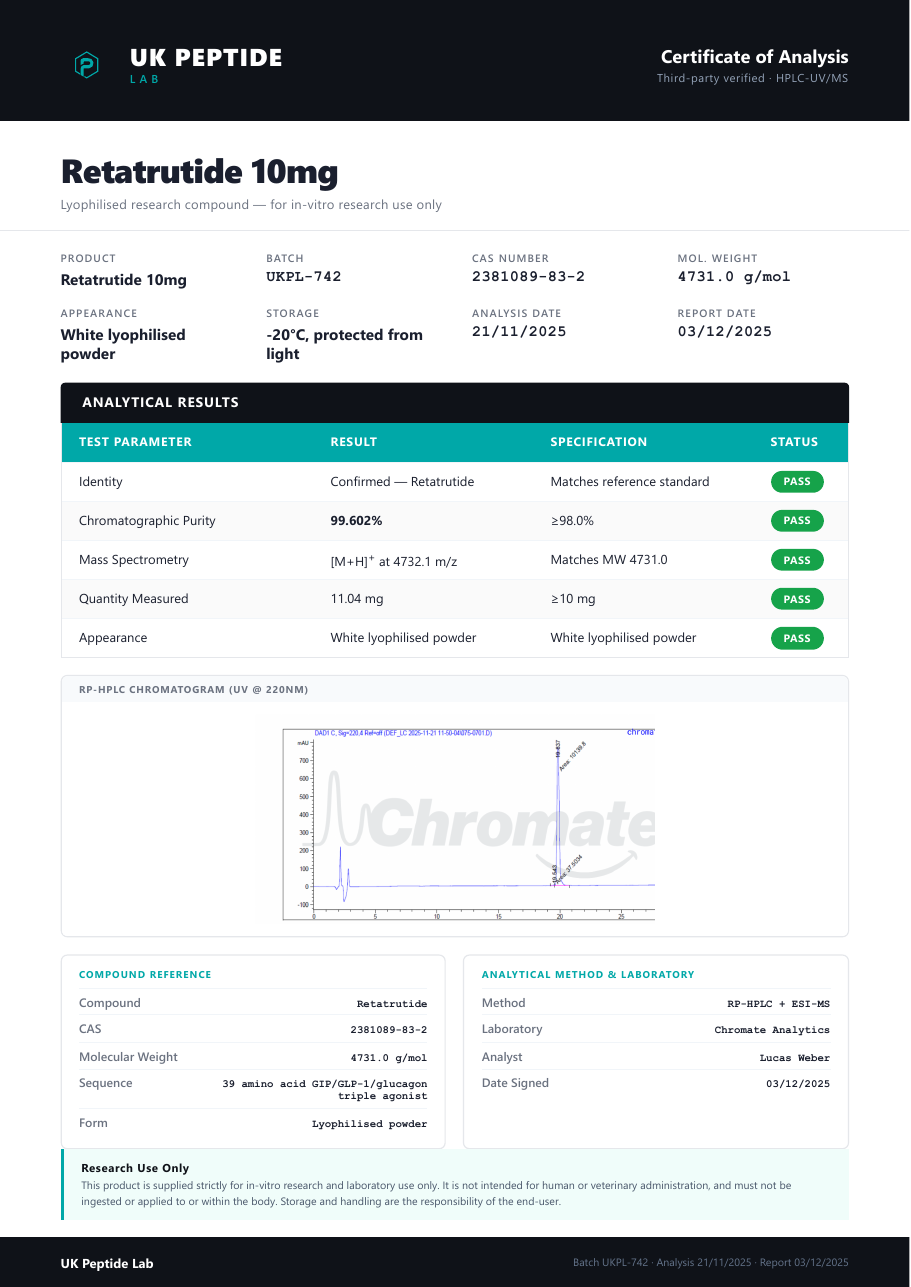Viewport: 911px width, 1287px height.
Task: Click the PASS badge for Quantity Measured
Action: (x=797, y=599)
